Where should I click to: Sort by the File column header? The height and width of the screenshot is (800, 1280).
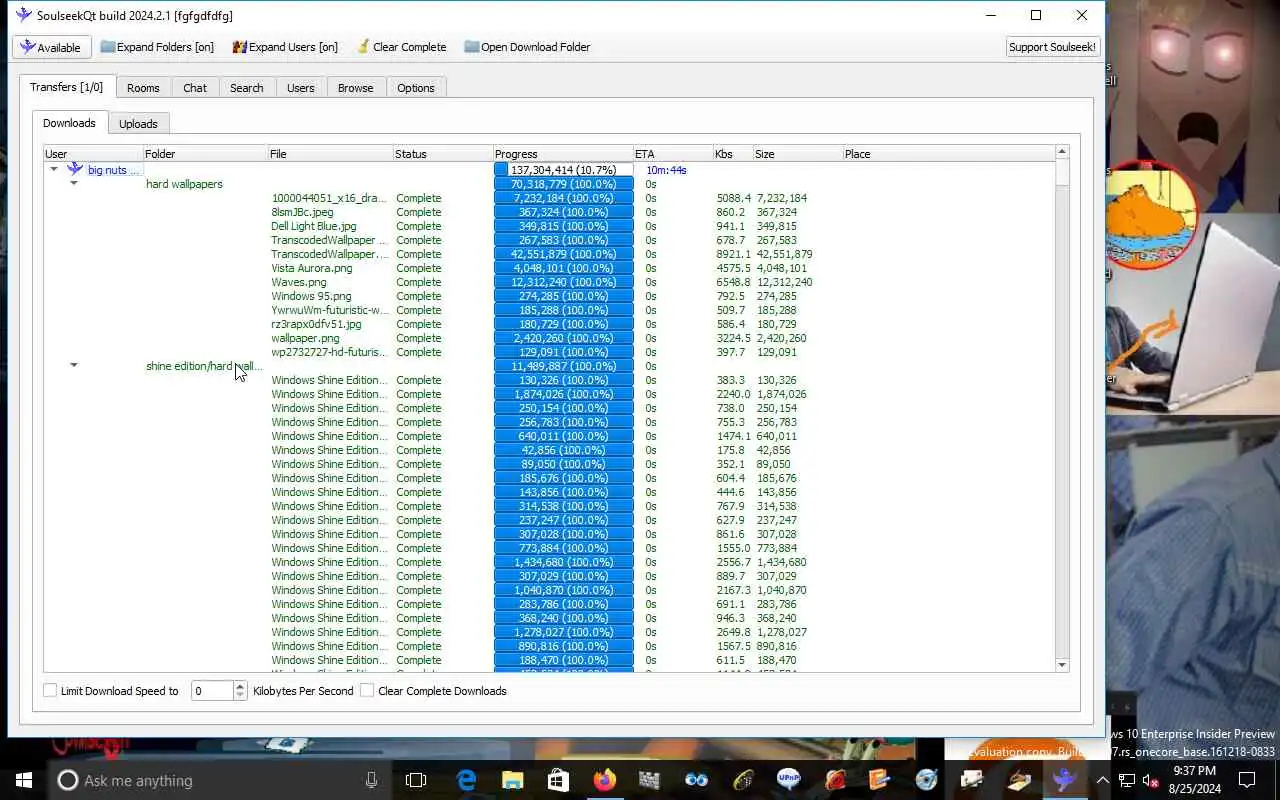coord(330,154)
